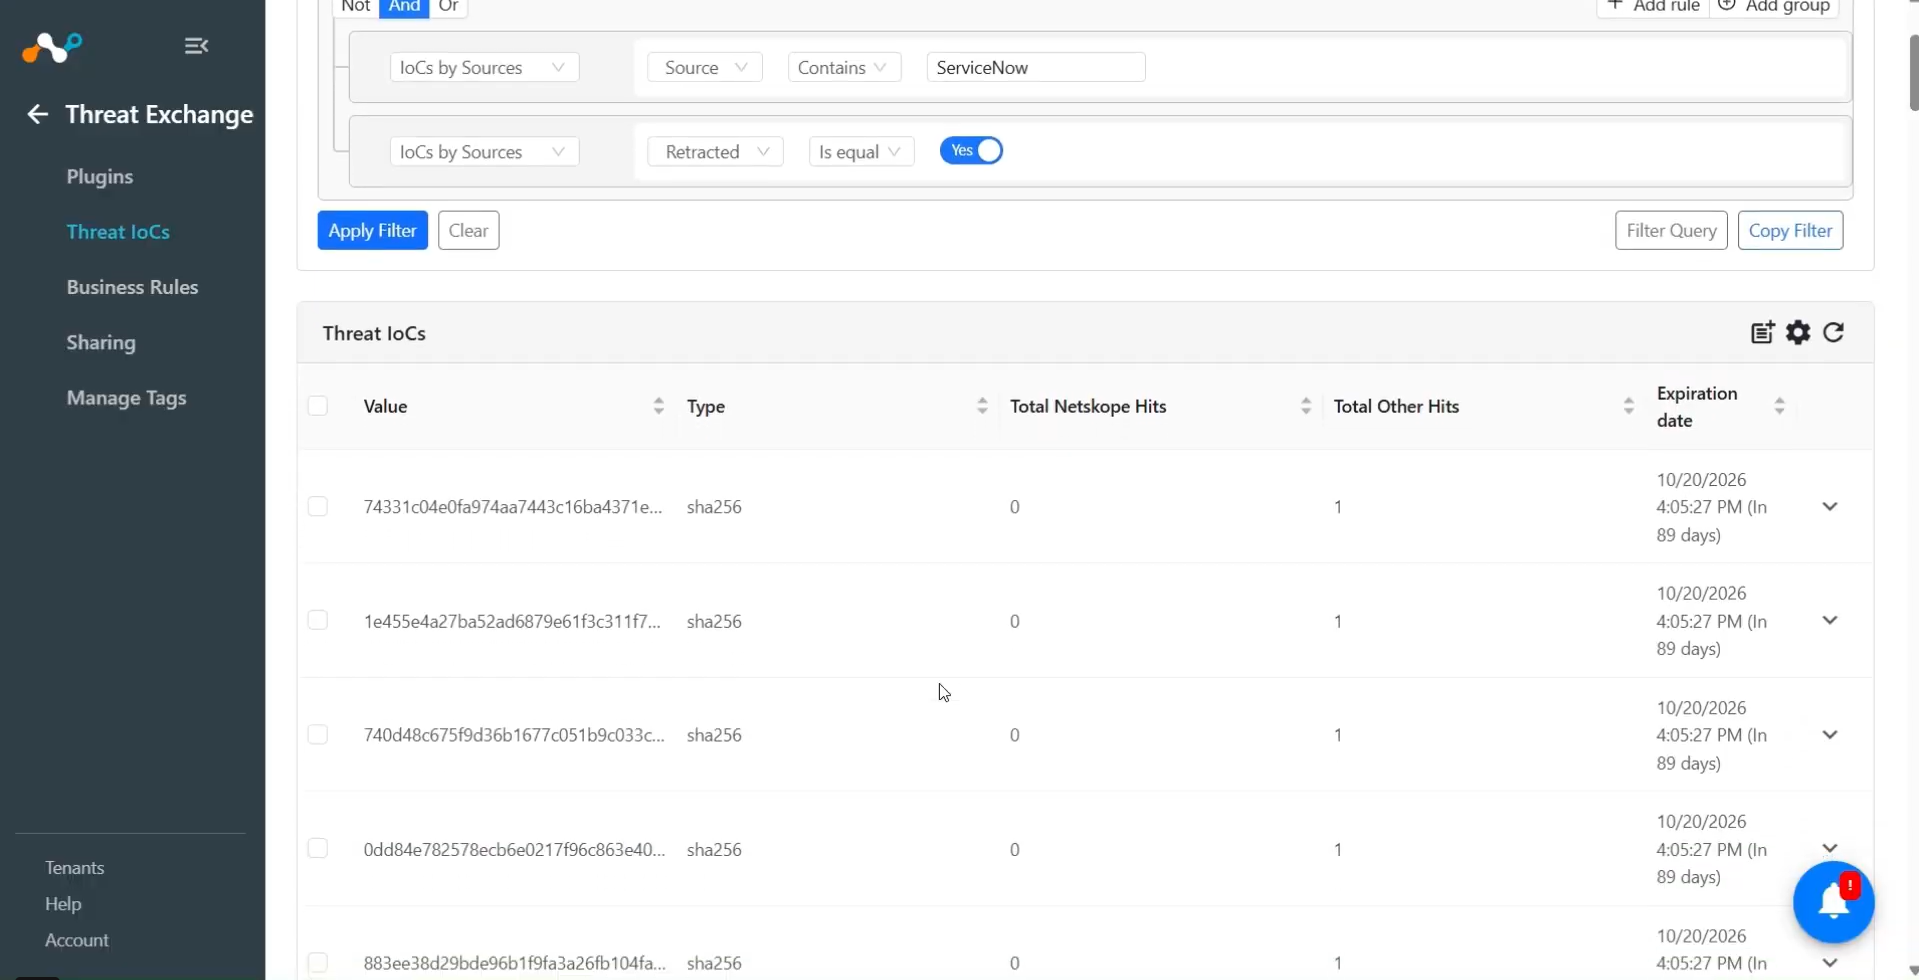Screen dimensions: 1919x980
Task: Sort by Total Other Hits column
Action: point(1628,406)
